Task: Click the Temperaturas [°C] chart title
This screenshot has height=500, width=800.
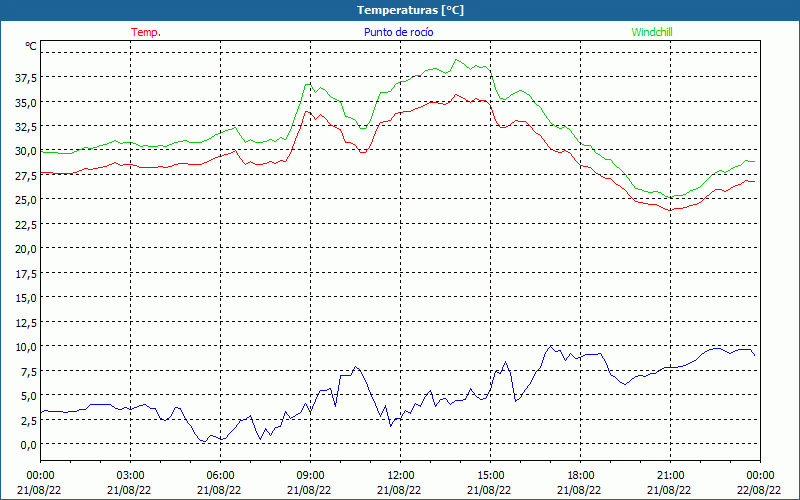Action: point(410,10)
